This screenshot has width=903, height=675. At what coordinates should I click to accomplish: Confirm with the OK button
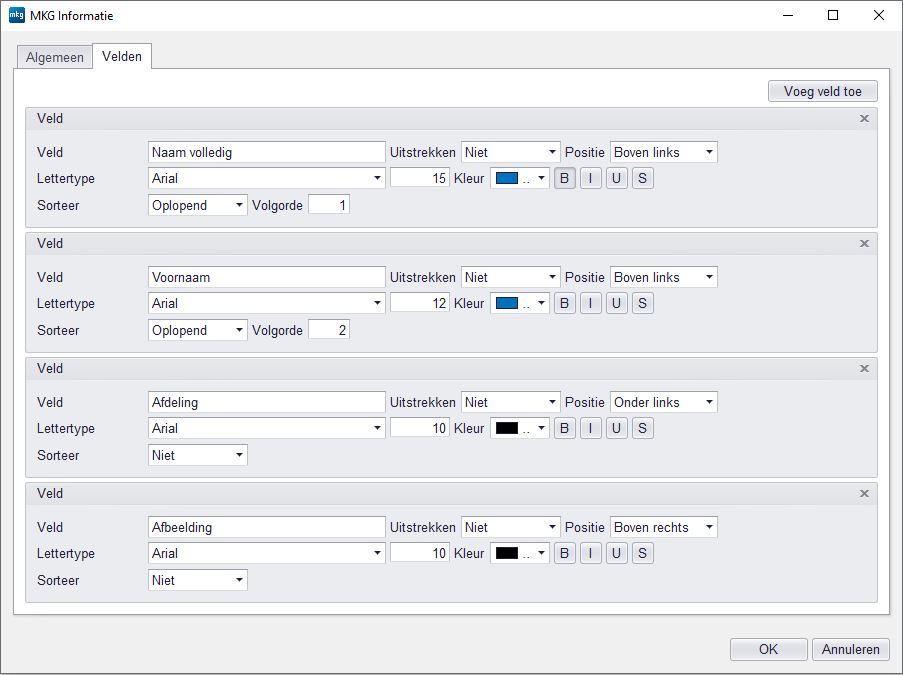click(768, 649)
